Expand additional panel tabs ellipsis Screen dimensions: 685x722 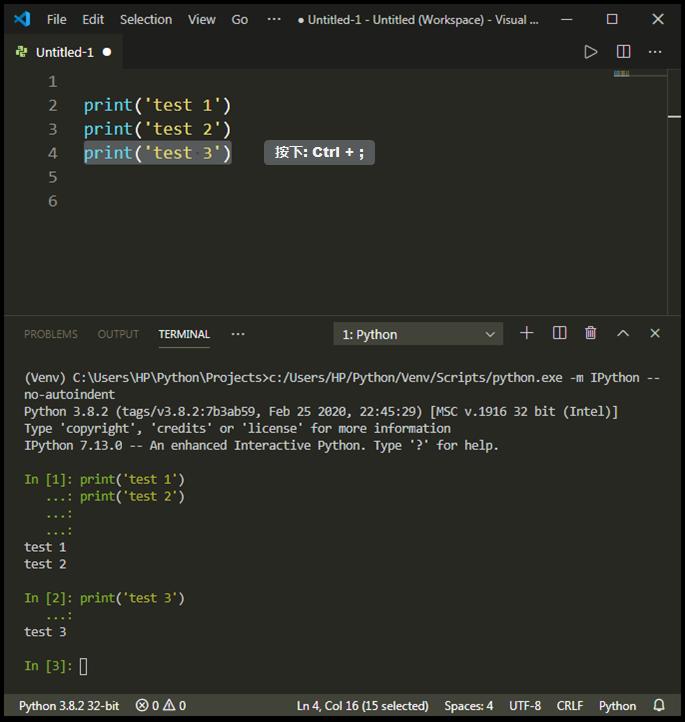[238, 334]
